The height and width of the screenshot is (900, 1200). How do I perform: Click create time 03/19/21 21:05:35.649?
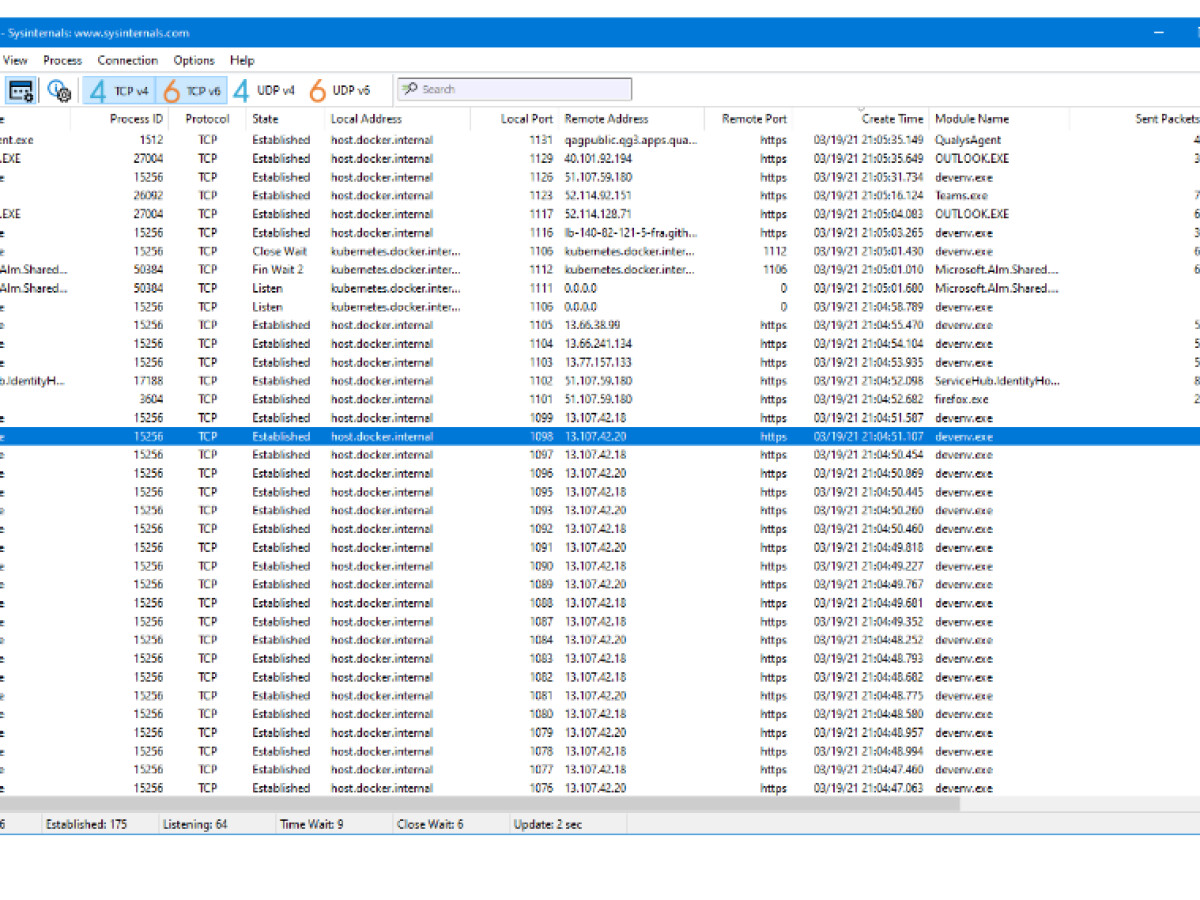(x=869, y=158)
